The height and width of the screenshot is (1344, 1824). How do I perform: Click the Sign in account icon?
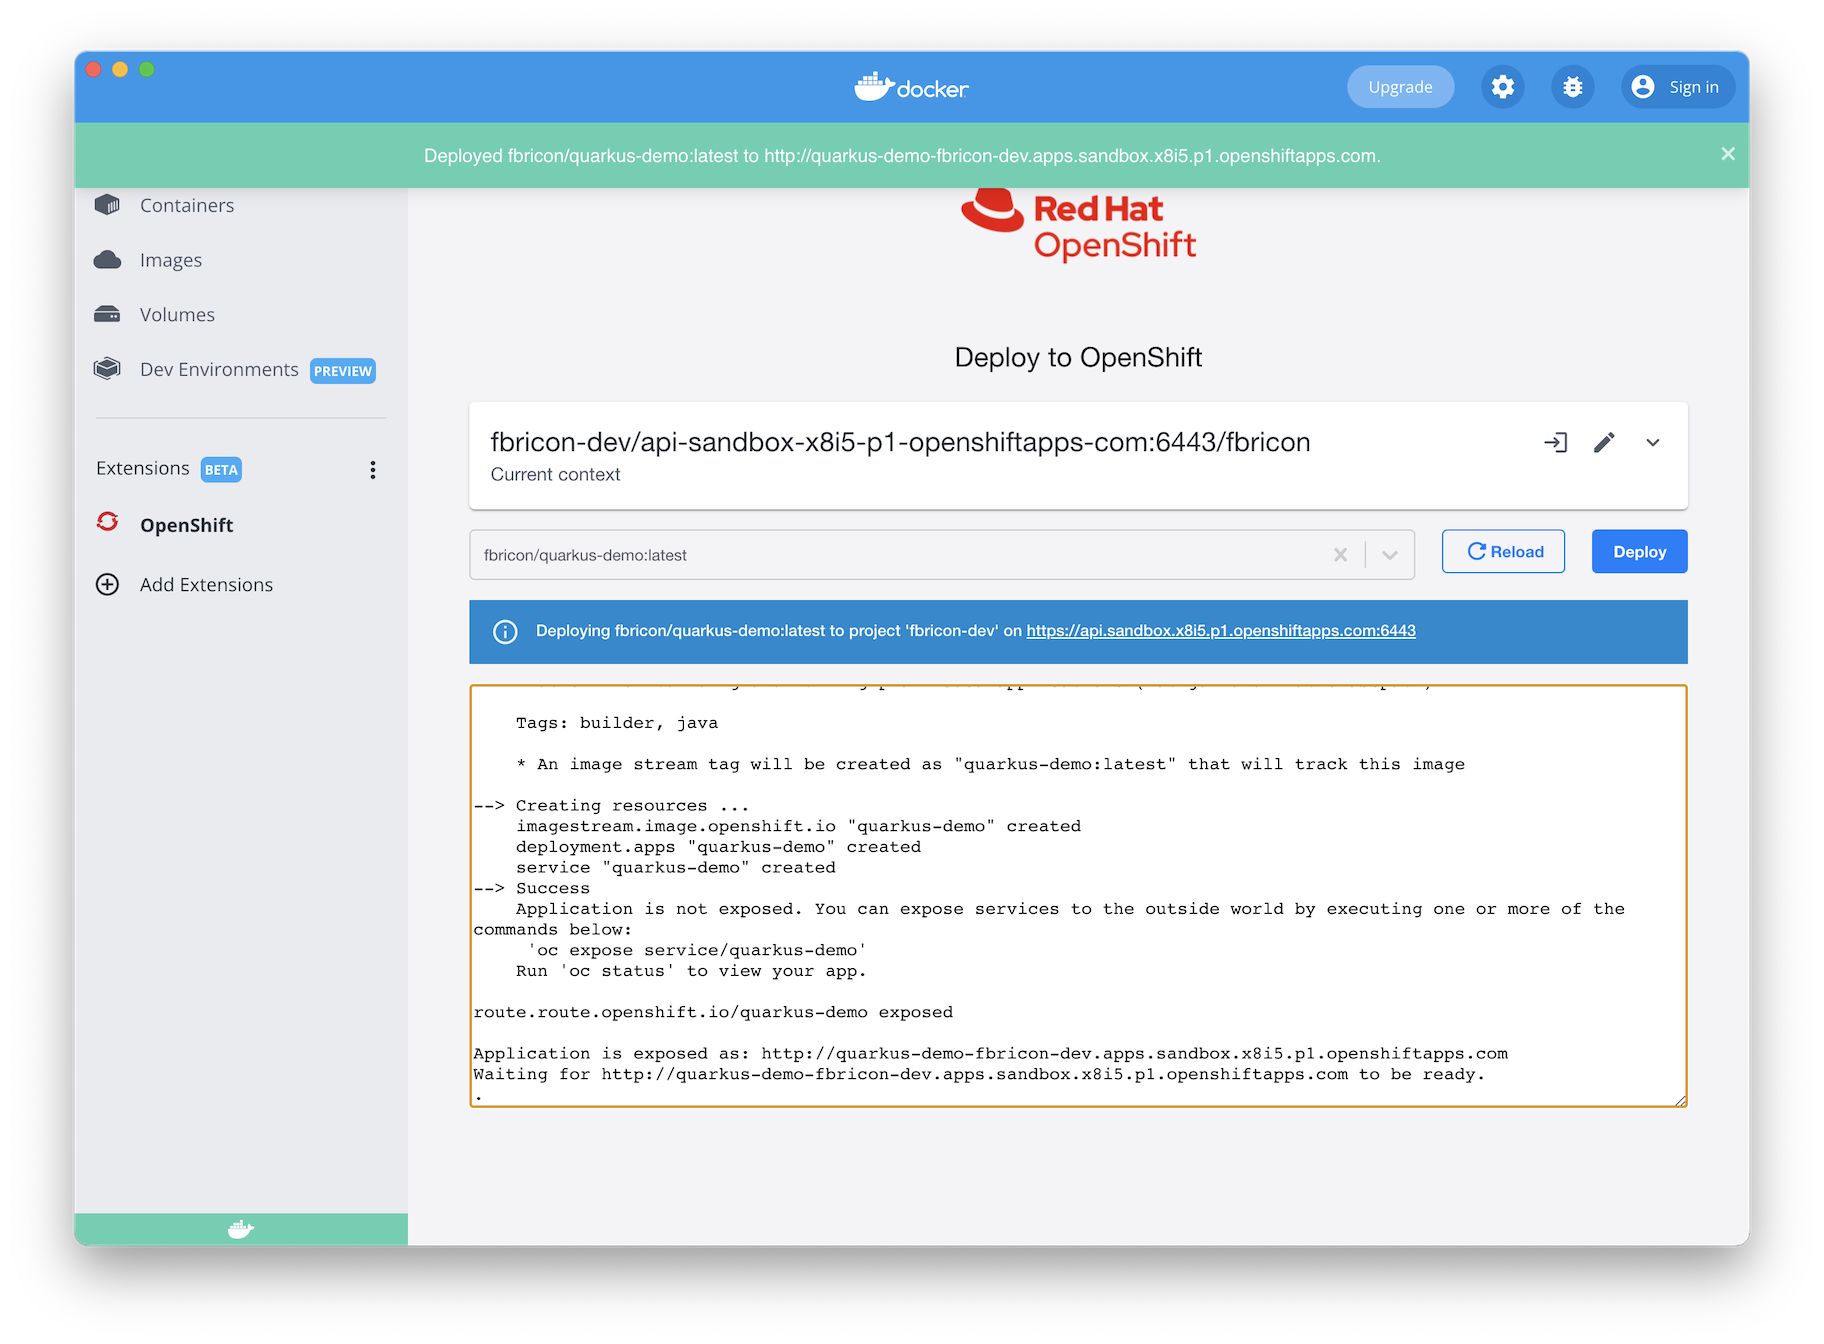coord(1642,87)
